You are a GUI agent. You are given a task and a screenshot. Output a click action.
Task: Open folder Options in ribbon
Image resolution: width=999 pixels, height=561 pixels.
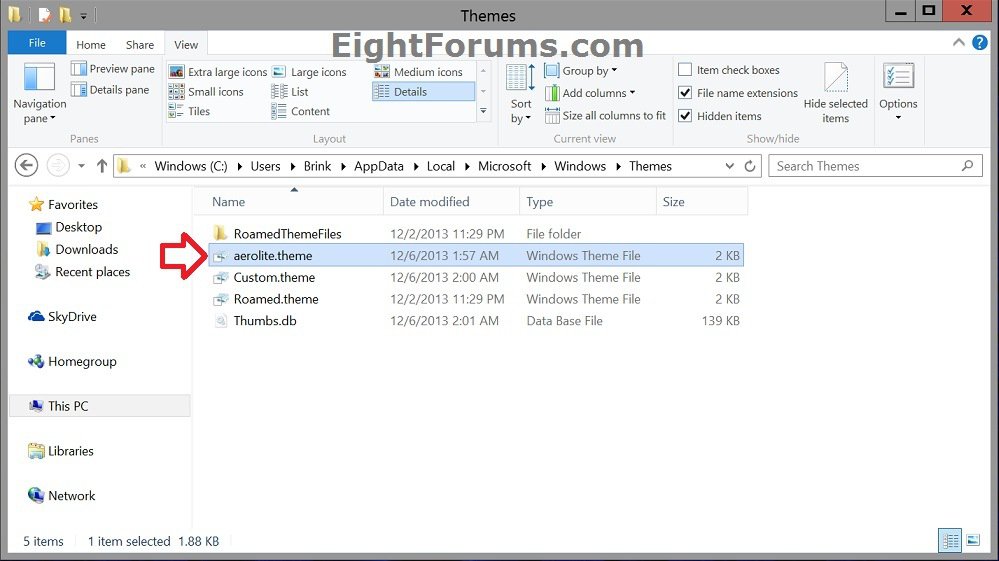coord(898,90)
